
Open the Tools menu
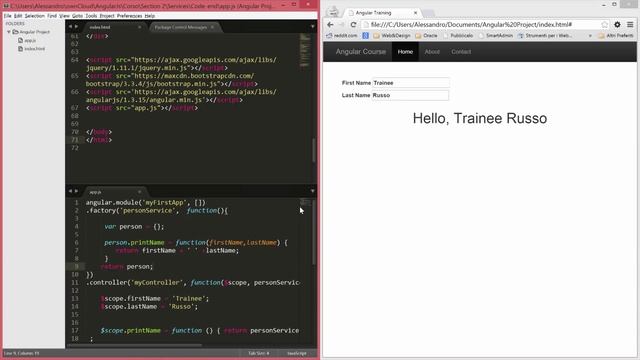91,16
